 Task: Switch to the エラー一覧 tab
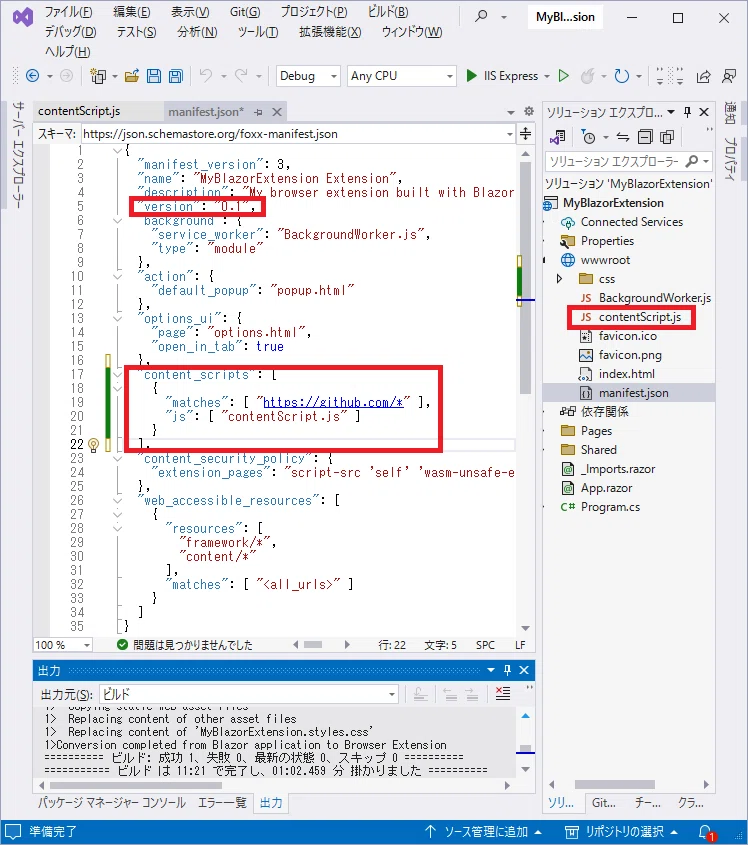(222, 802)
